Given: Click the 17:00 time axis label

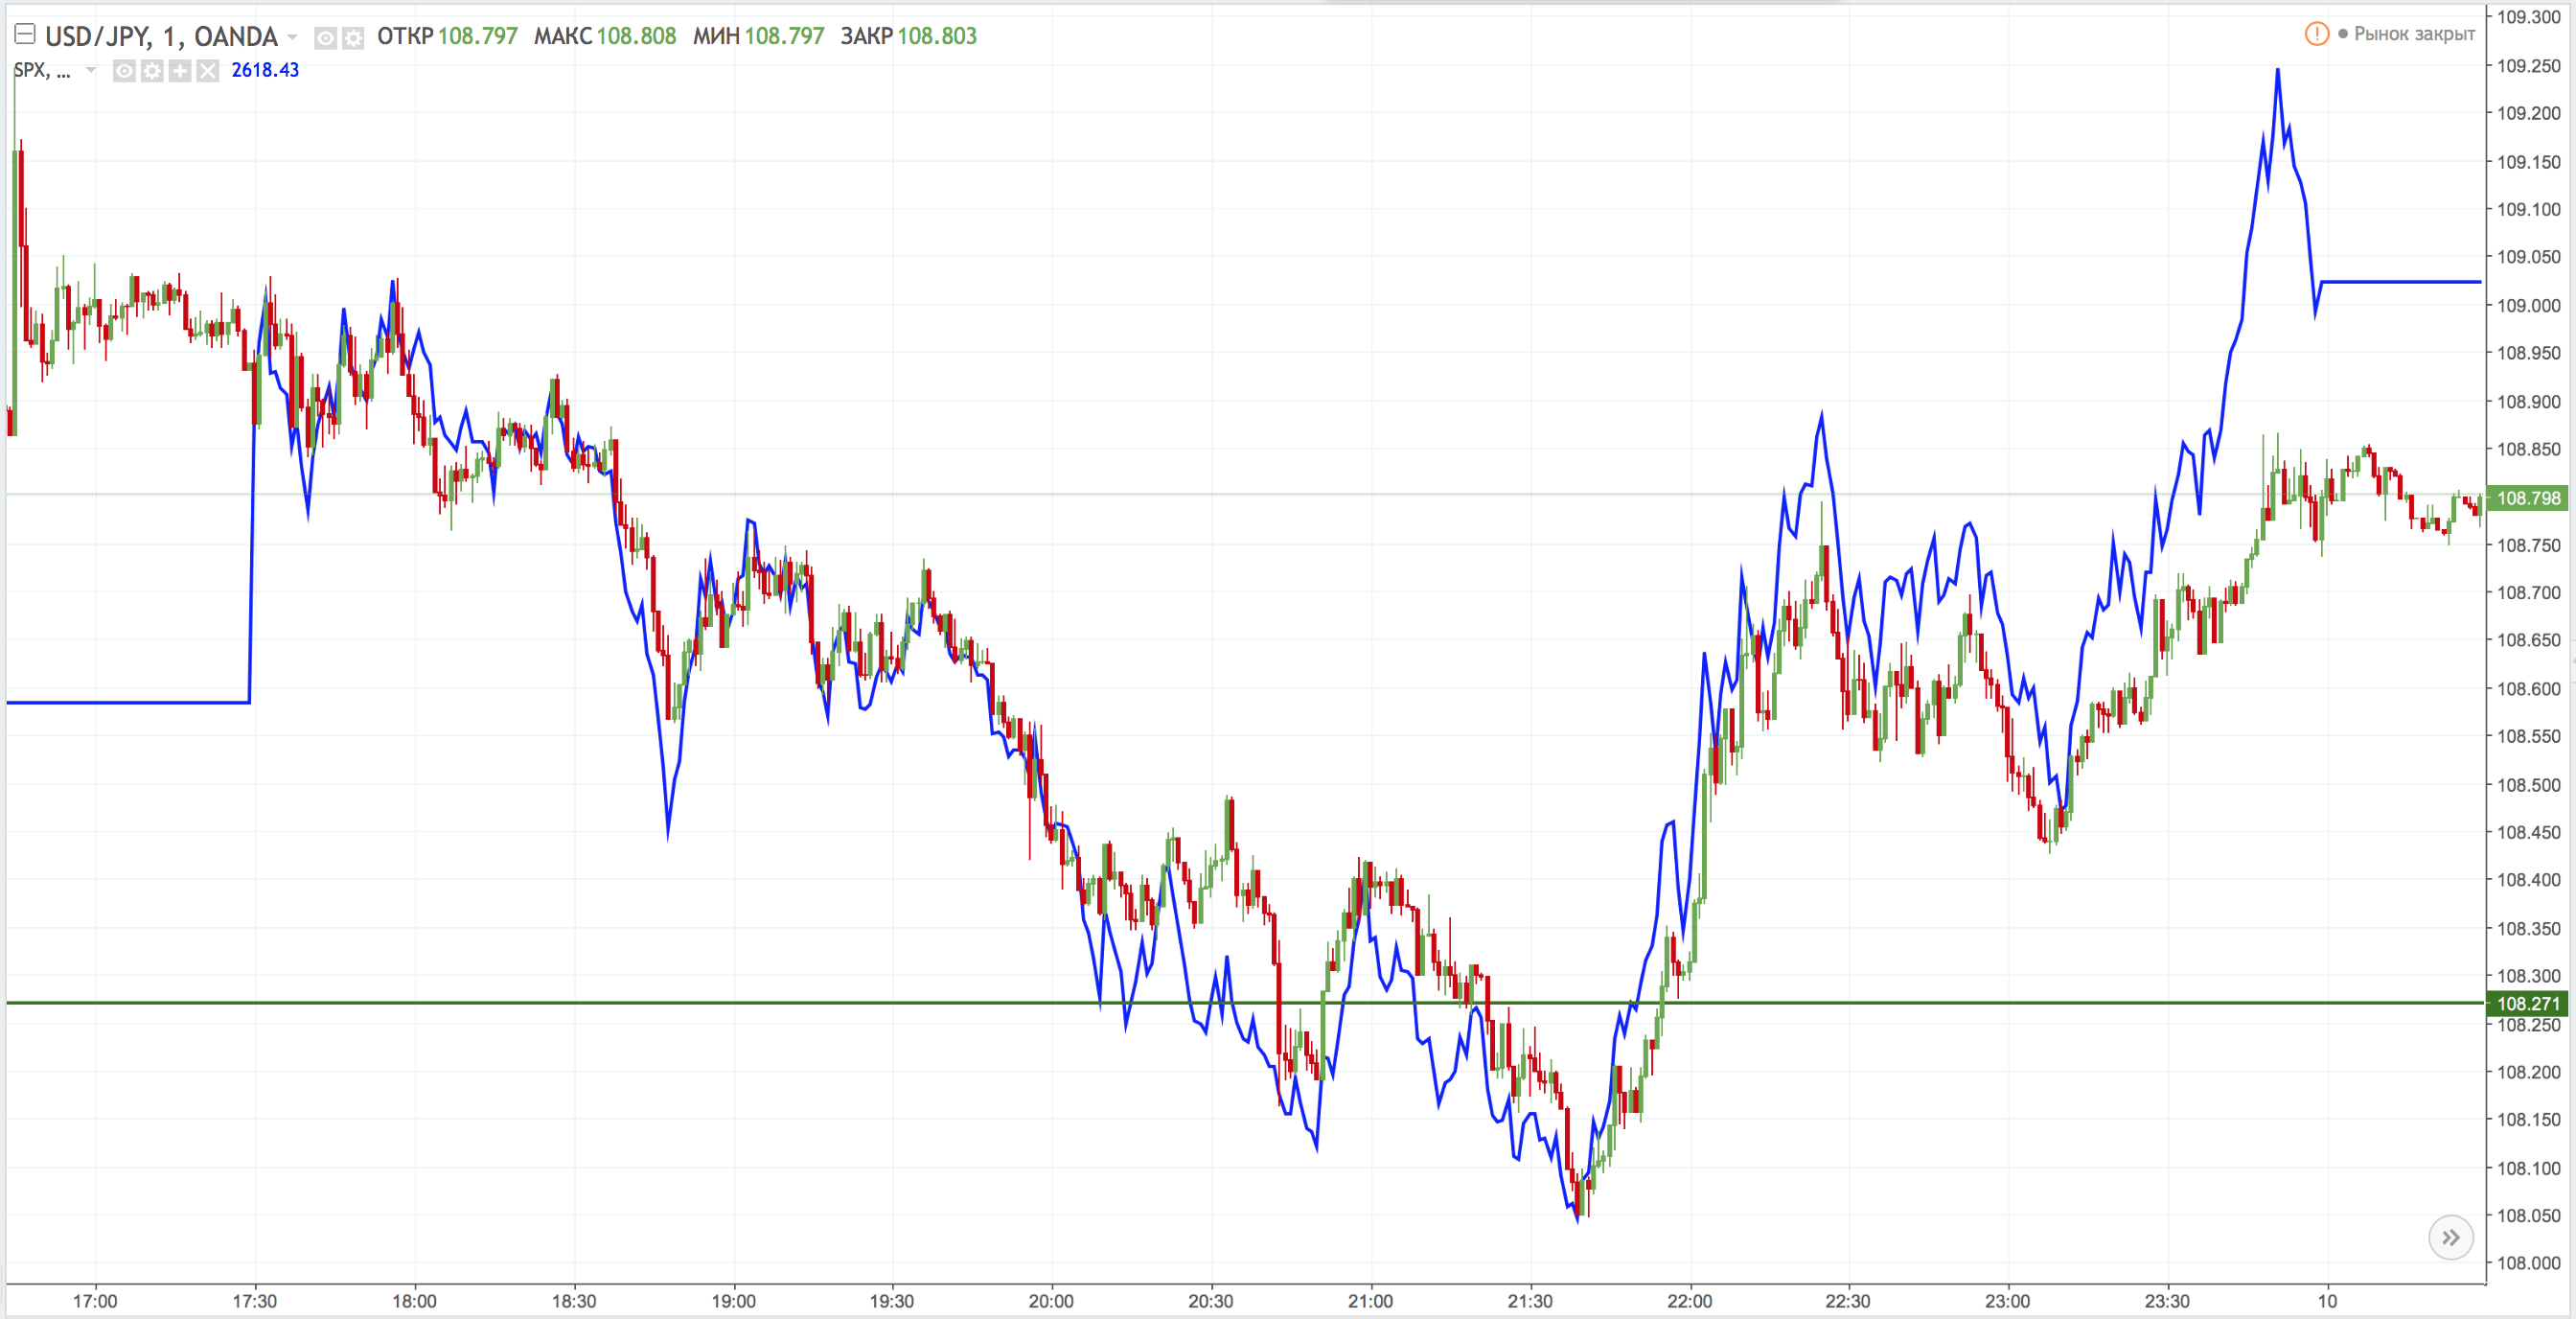Looking at the screenshot, I should [95, 1301].
